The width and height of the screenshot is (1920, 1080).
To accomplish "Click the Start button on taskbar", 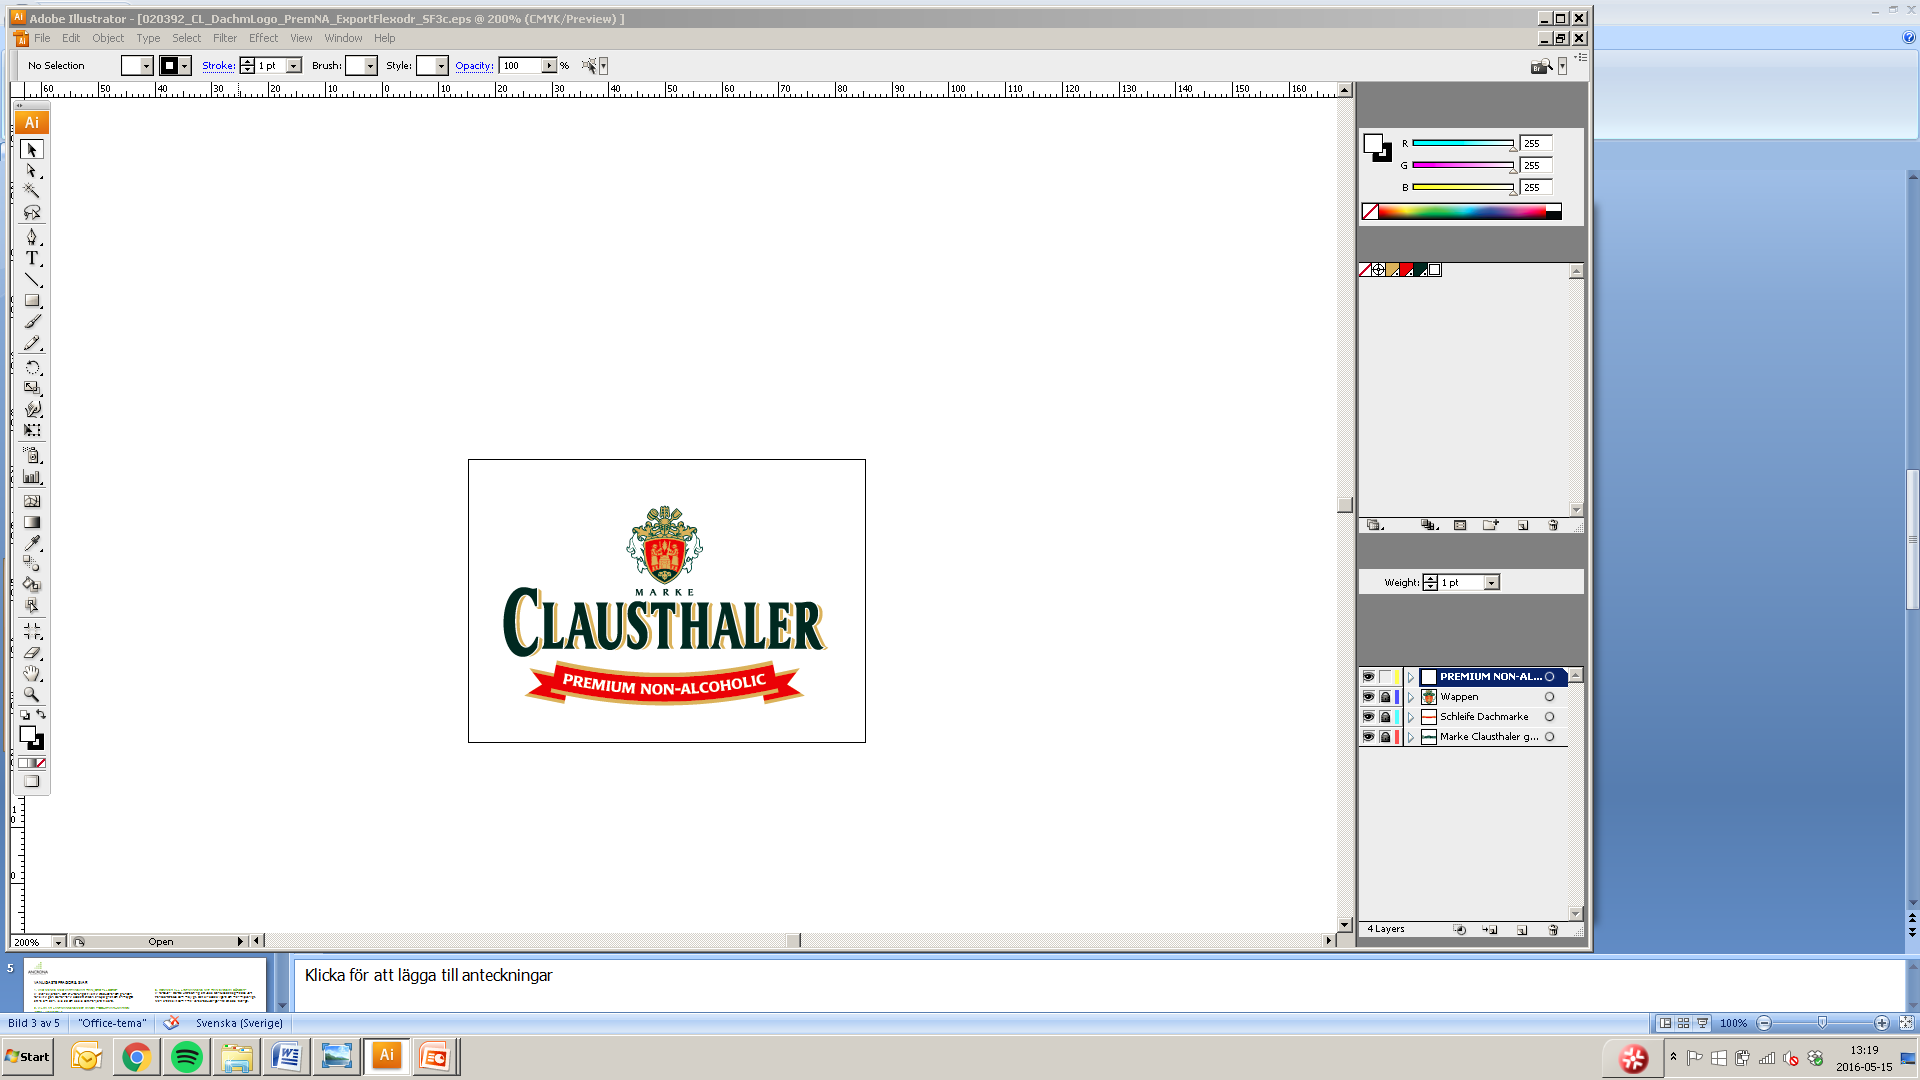I will point(27,1057).
